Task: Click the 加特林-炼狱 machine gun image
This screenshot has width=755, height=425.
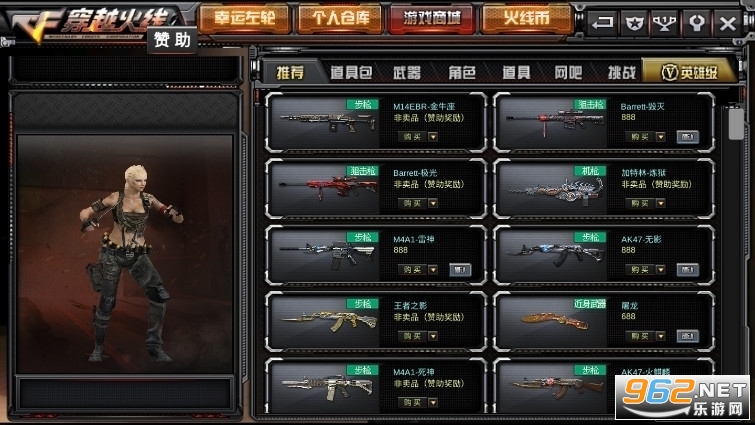Action: click(555, 189)
